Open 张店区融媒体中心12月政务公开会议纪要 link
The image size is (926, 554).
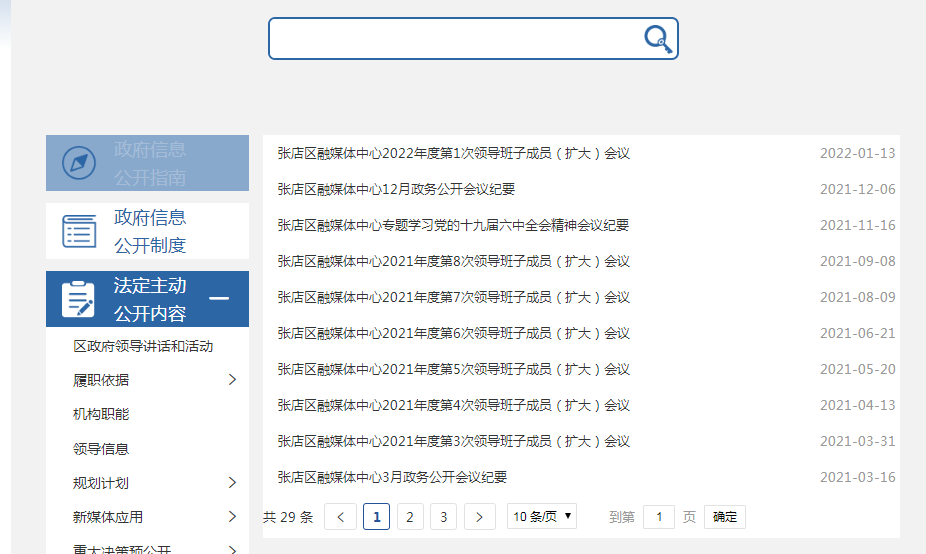coord(396,189)
